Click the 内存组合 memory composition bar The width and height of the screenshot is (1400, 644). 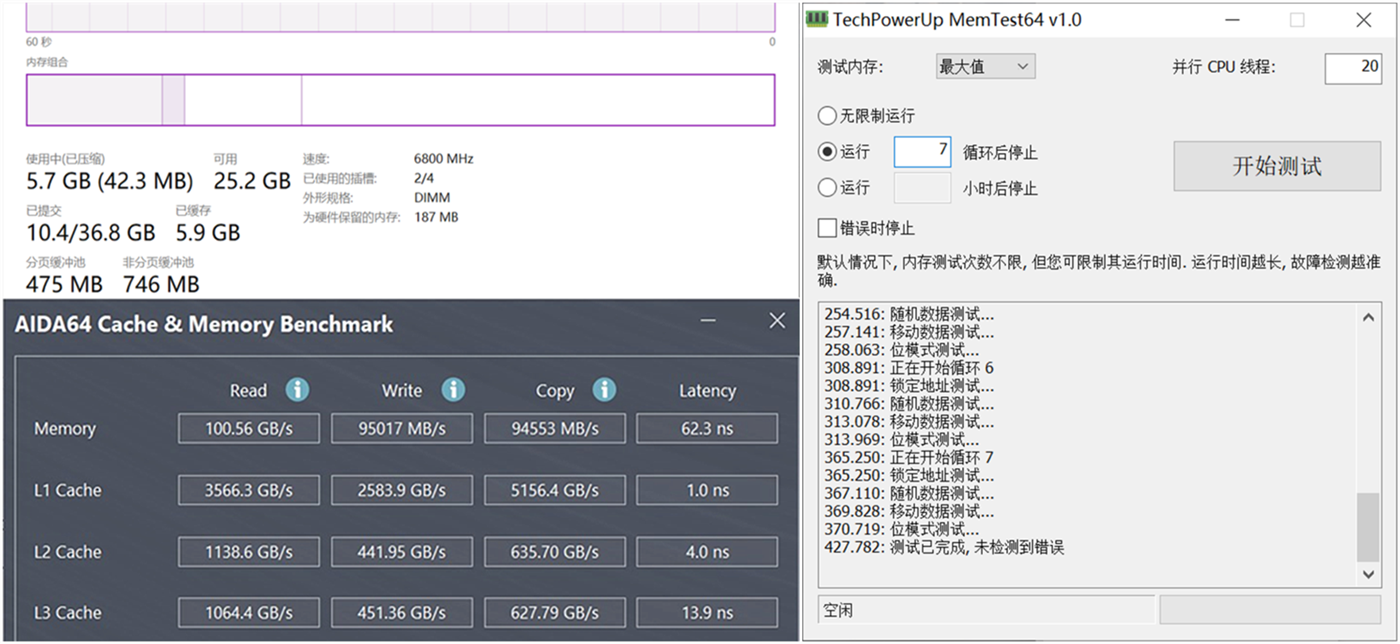[400, 100]
